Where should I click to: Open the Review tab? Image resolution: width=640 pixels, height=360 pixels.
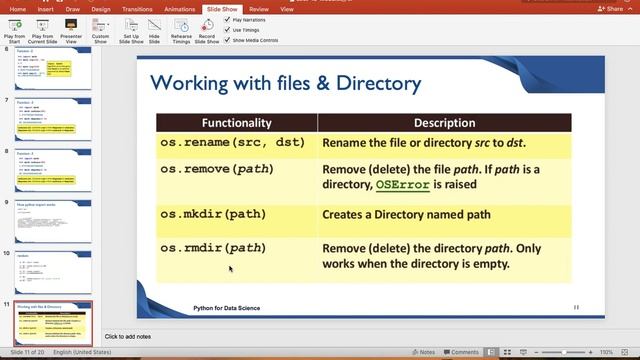coord(259,9)
